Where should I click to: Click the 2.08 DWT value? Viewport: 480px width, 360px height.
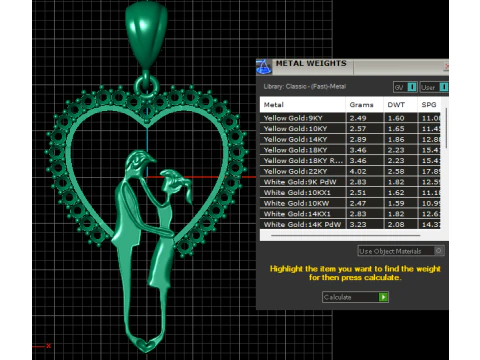(396, 224)
